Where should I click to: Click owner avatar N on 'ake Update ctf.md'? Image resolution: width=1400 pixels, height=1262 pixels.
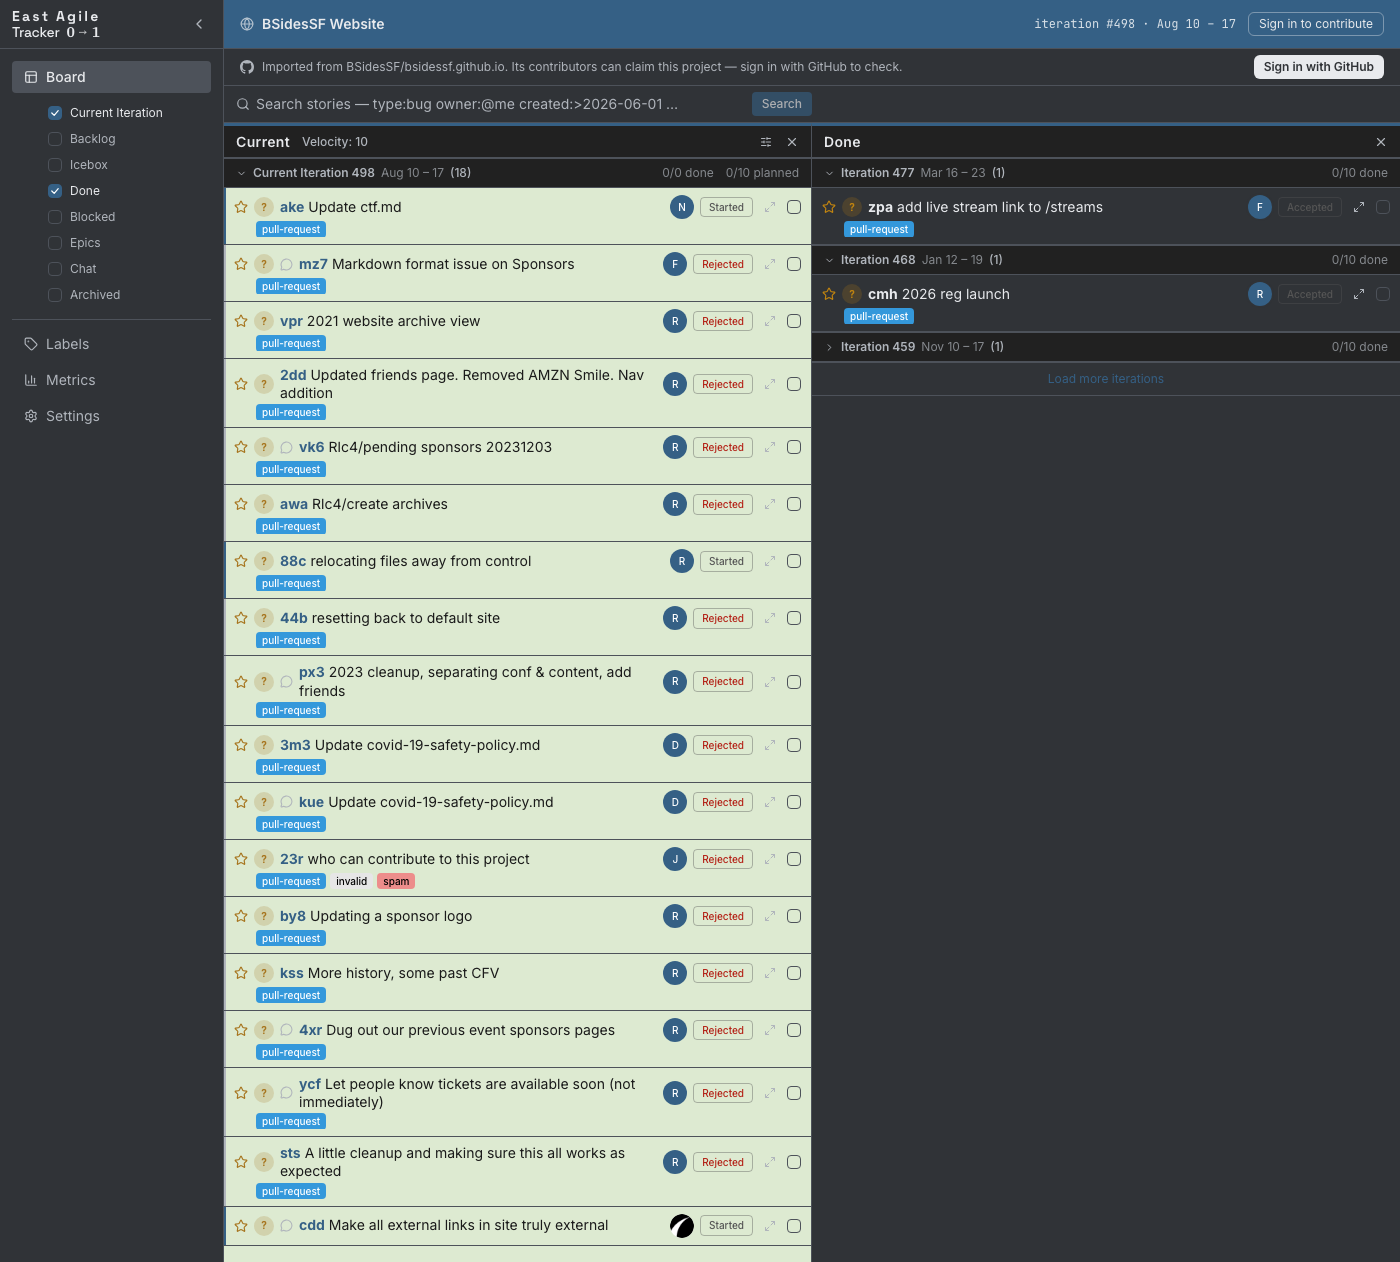[682, 207]
